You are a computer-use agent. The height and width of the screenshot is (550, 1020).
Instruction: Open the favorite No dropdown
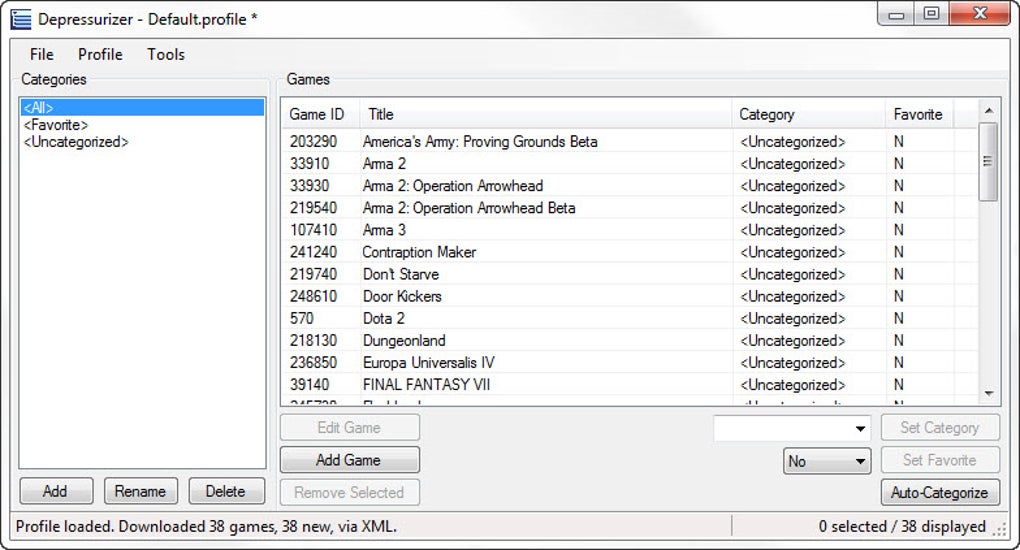coord(860,462)
